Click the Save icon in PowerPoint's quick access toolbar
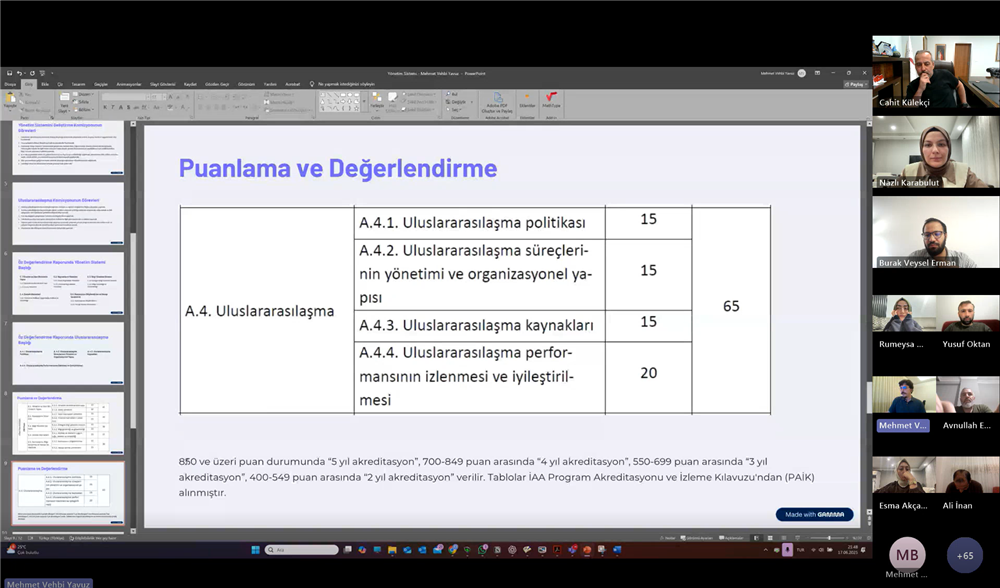The width and height of the screenshot is (1000, 588). click(9, 73)
